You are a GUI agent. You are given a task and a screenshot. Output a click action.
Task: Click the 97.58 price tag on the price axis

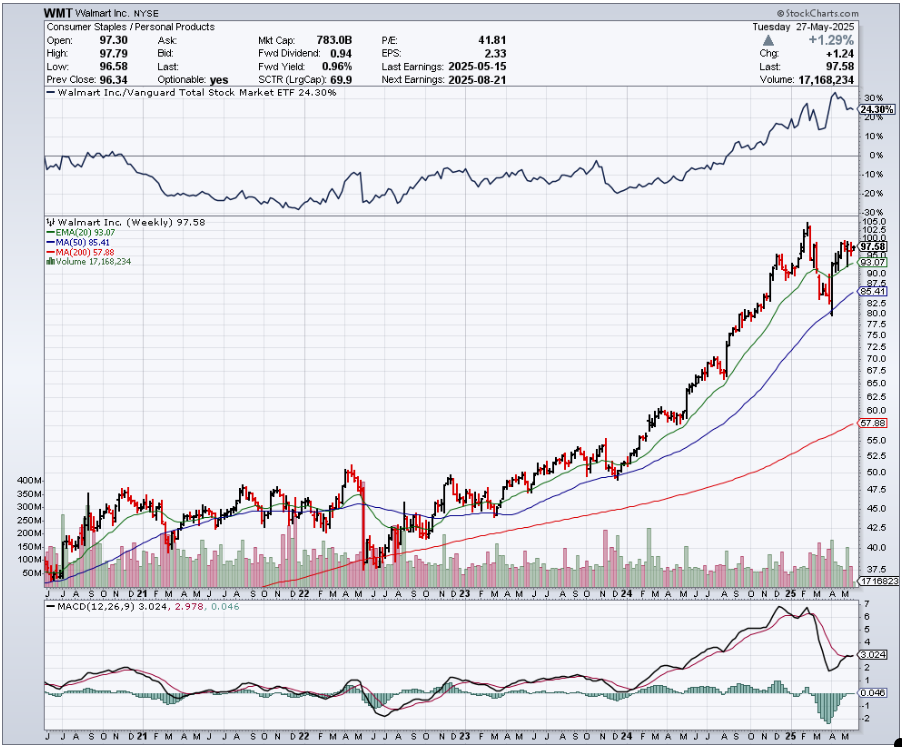pos(873,247)
